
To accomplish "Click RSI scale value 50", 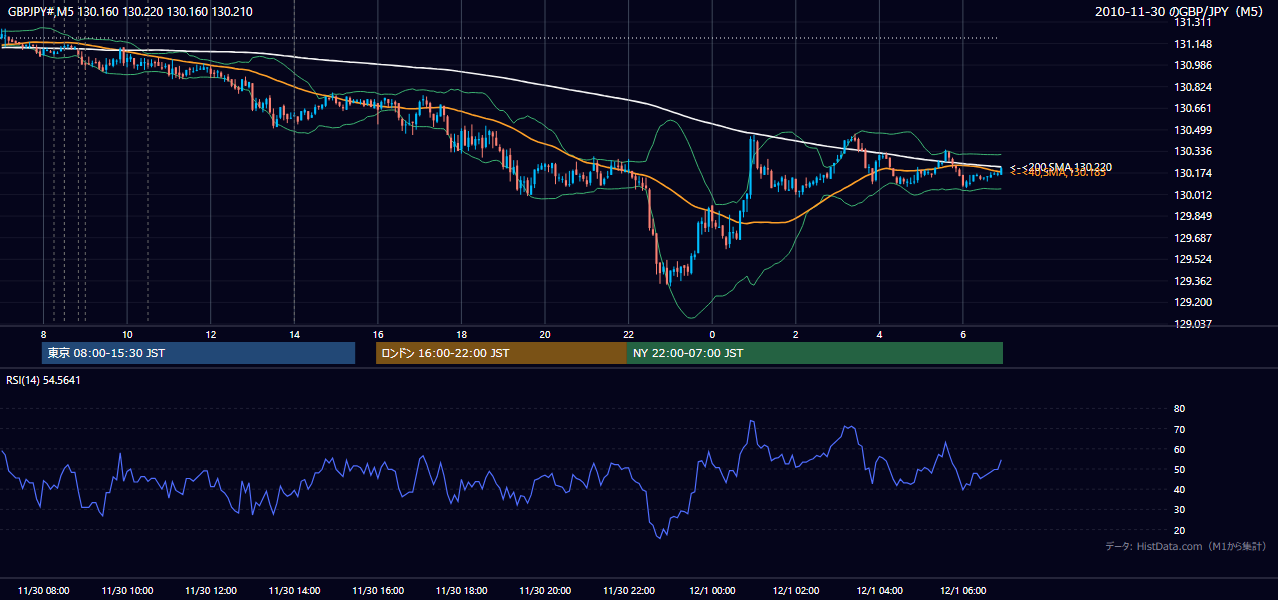I will click(x=1179, y=469).
